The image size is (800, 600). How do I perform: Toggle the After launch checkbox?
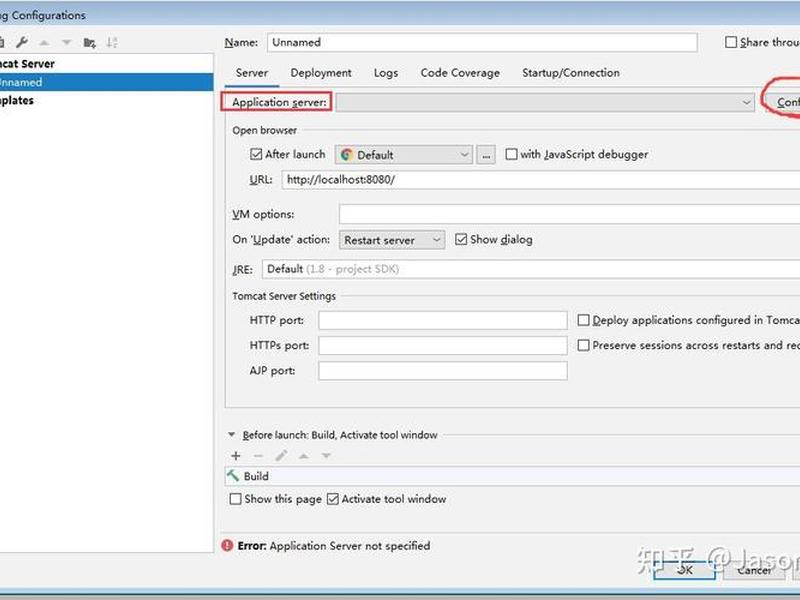256,154
